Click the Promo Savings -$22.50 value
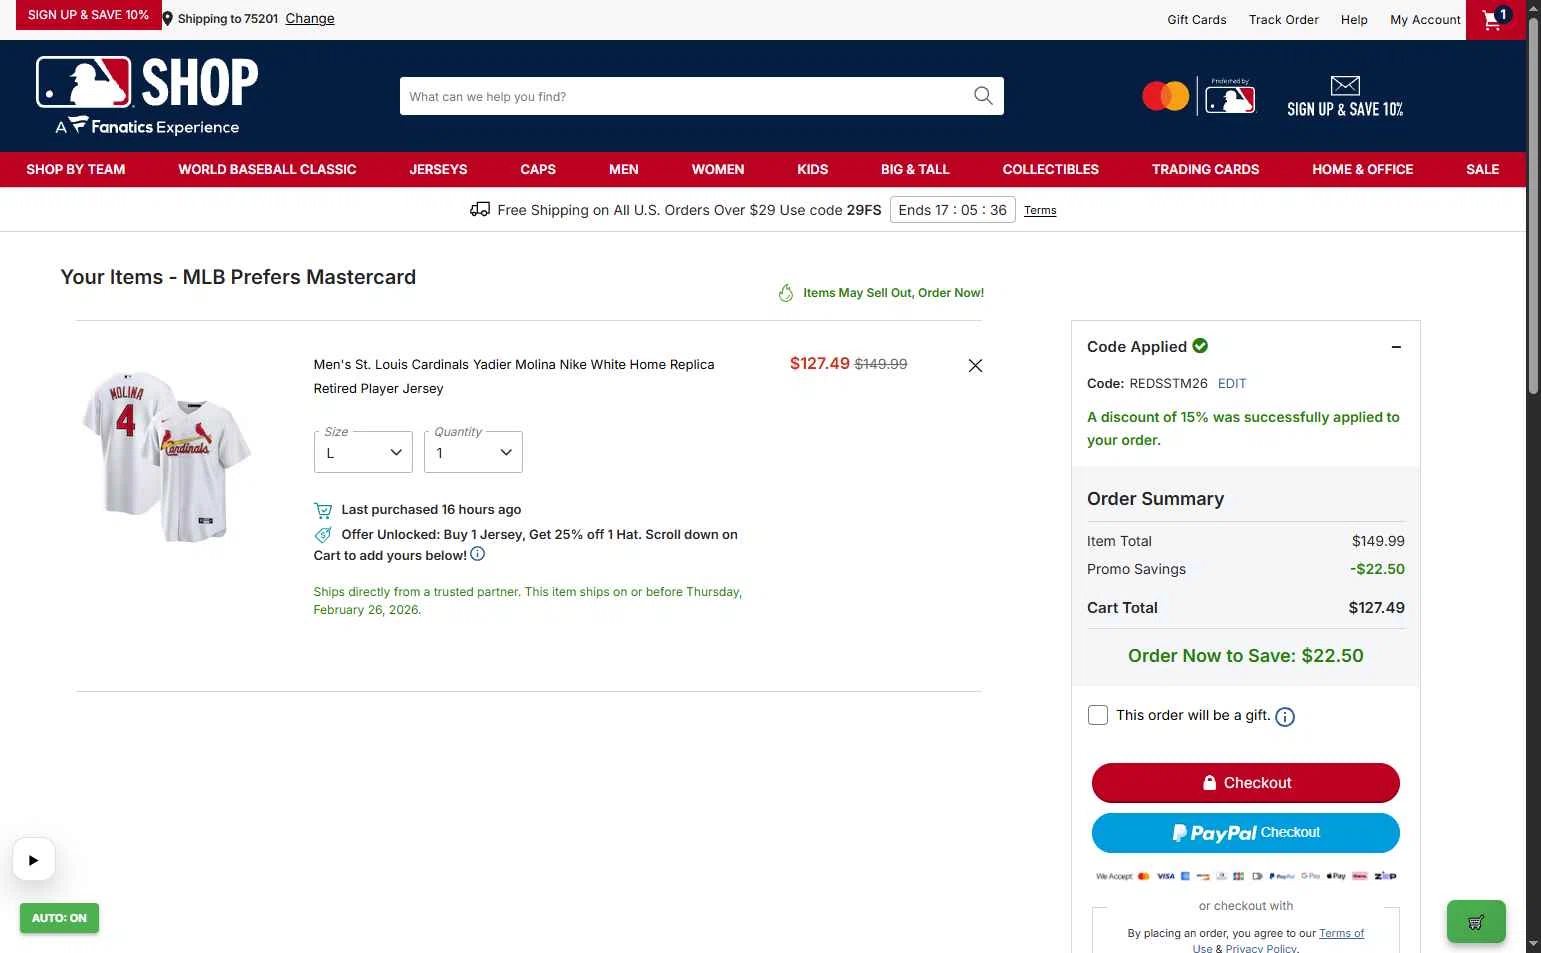 pos(1378,569)
